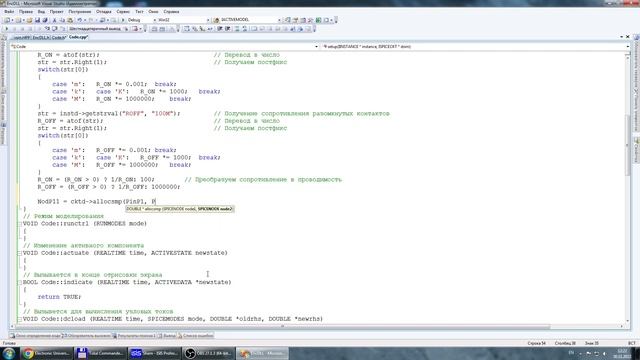The height and width of the screenshot is (360, 640).
Task: Click the Save floppy disk icon
Action: (x=37, y=20)
